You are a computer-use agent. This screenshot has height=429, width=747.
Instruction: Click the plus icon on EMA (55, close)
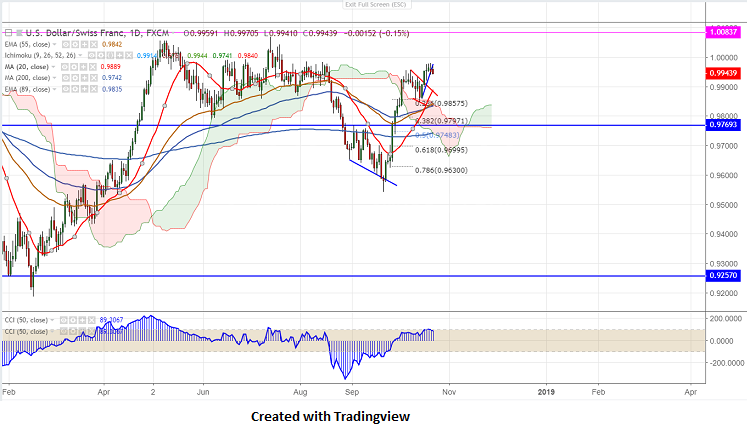84,44
